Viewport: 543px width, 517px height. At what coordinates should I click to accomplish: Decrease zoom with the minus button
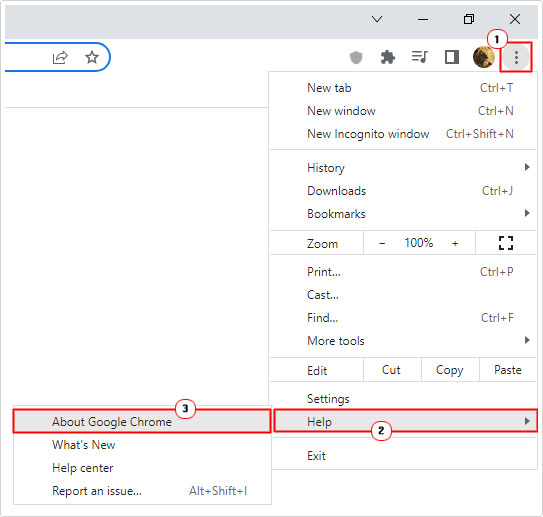click(x=382, y=243)
